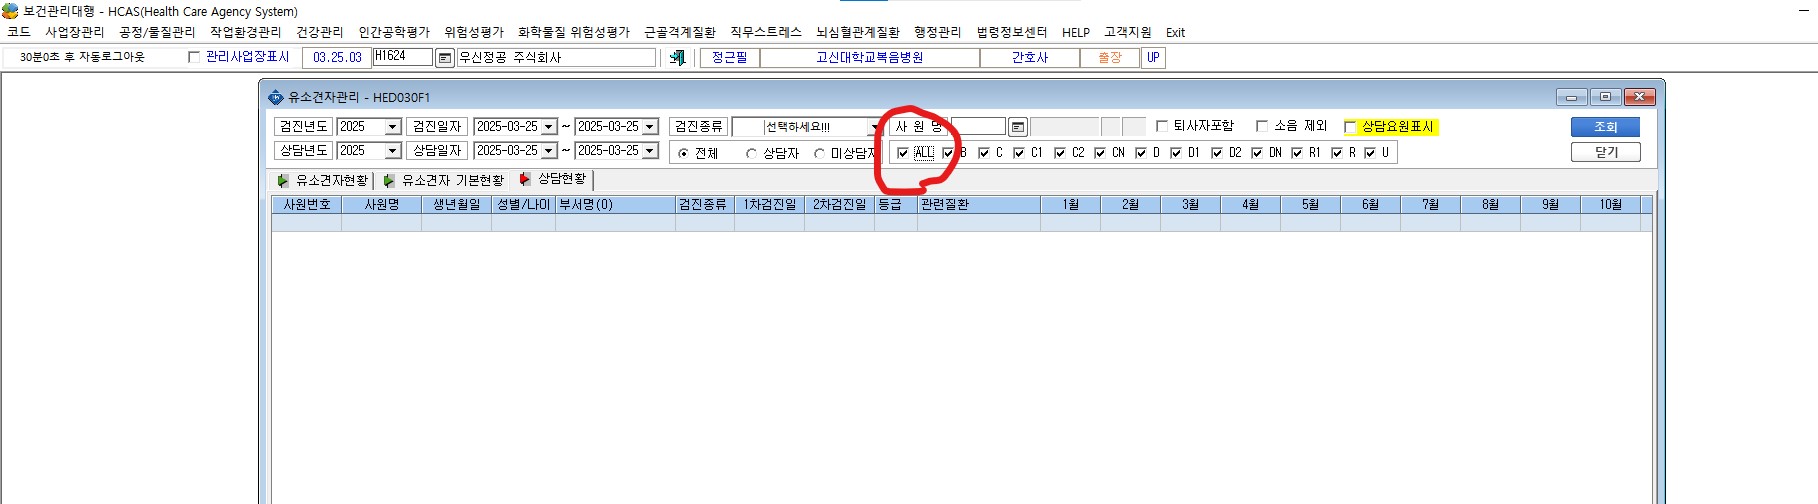Click the blue 조회 search button
Image resolution: width=1818 pixels, height=504 pixels.
1605,127
